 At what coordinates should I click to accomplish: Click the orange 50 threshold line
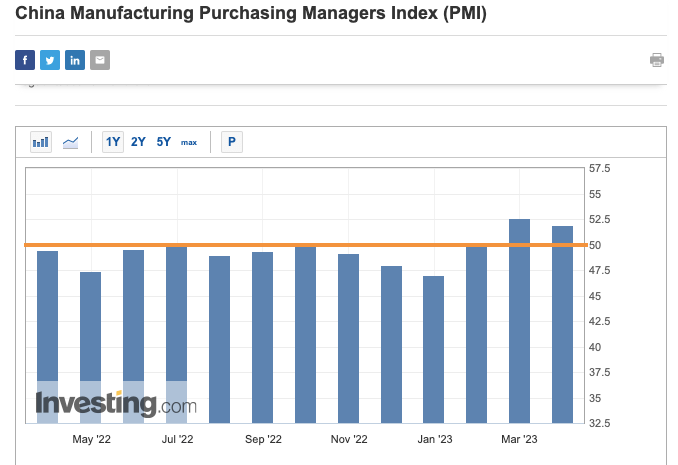click(x=300, y=245)
